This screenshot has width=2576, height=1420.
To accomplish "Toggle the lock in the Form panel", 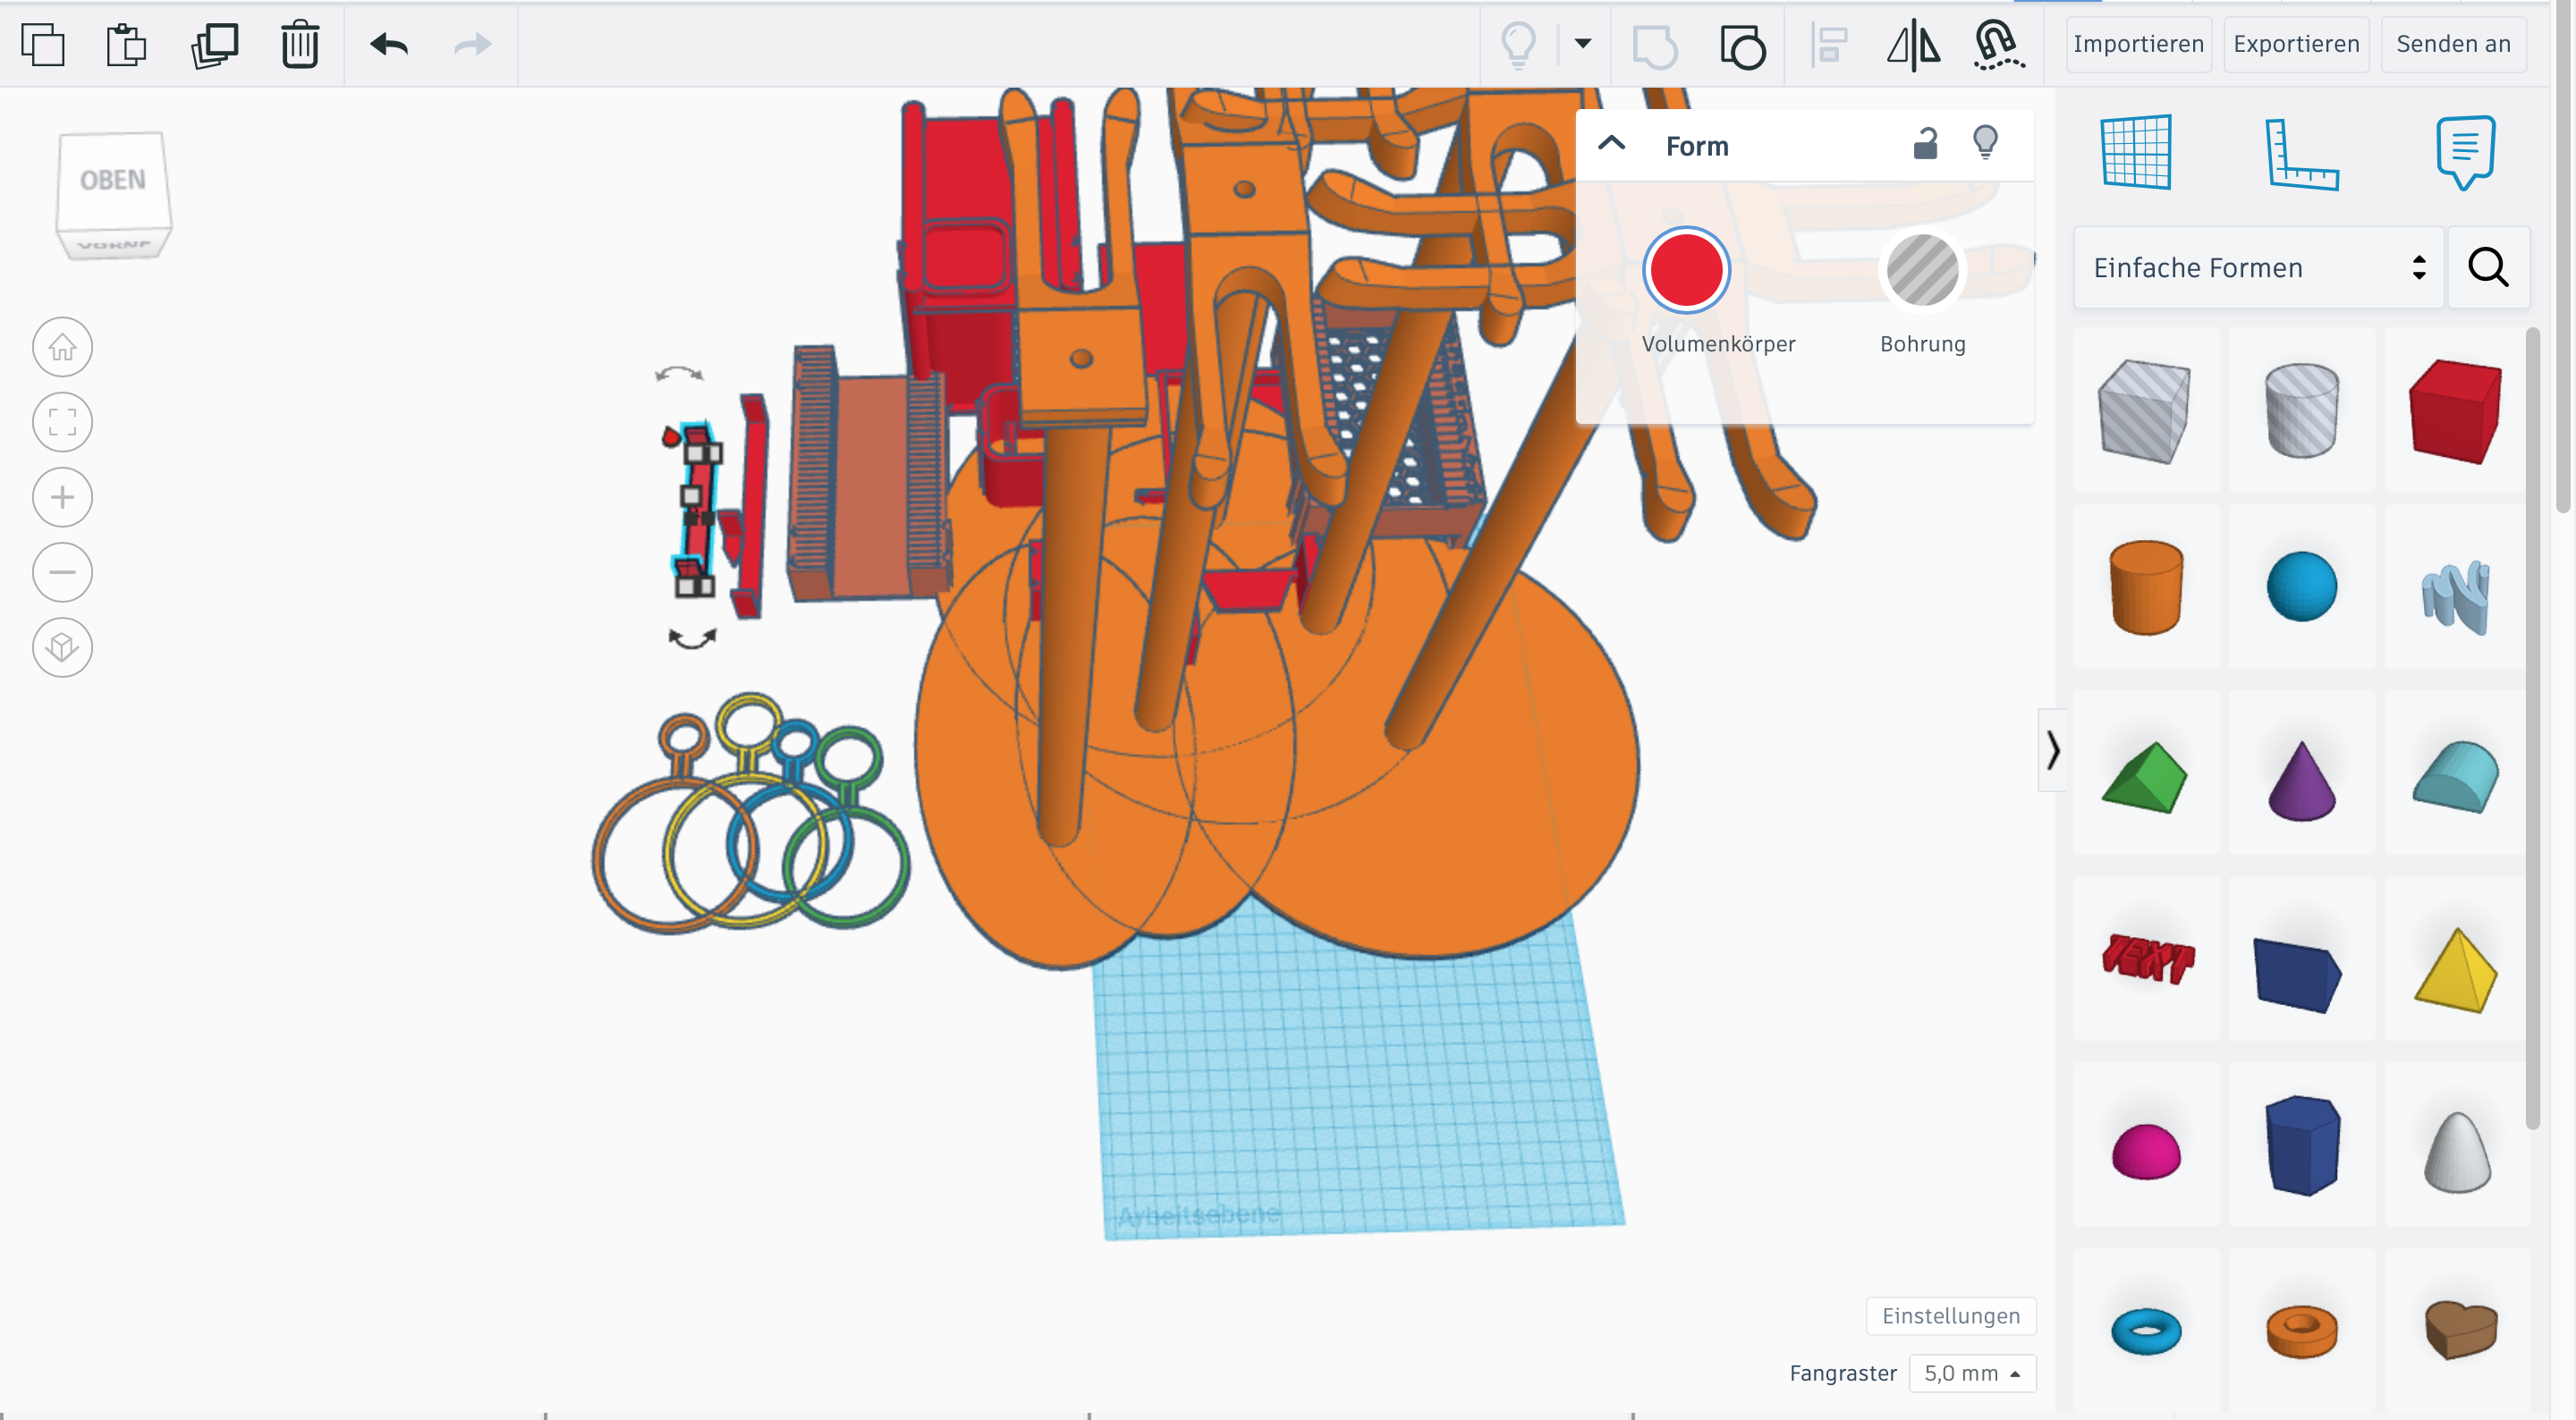I will (x=1925, y=143).
